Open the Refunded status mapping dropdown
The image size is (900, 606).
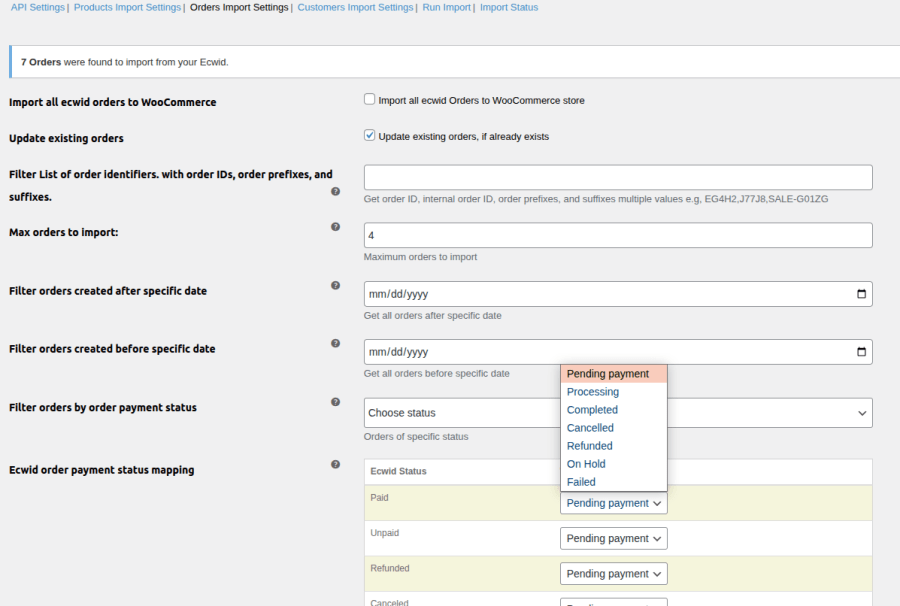pyautogui.click(x=613, y=574)
